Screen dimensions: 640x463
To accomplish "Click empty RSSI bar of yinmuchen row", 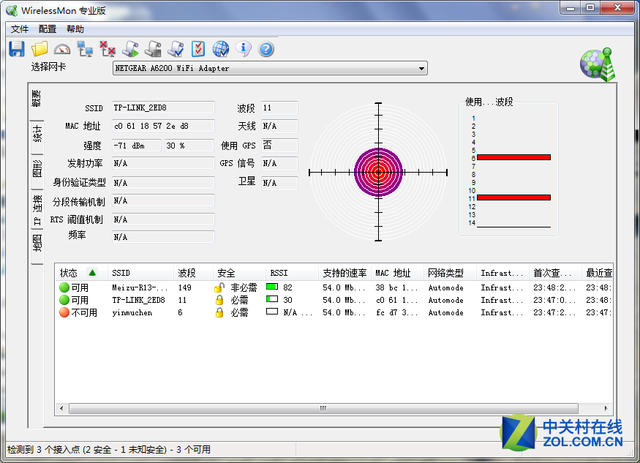I will point(272,312).
